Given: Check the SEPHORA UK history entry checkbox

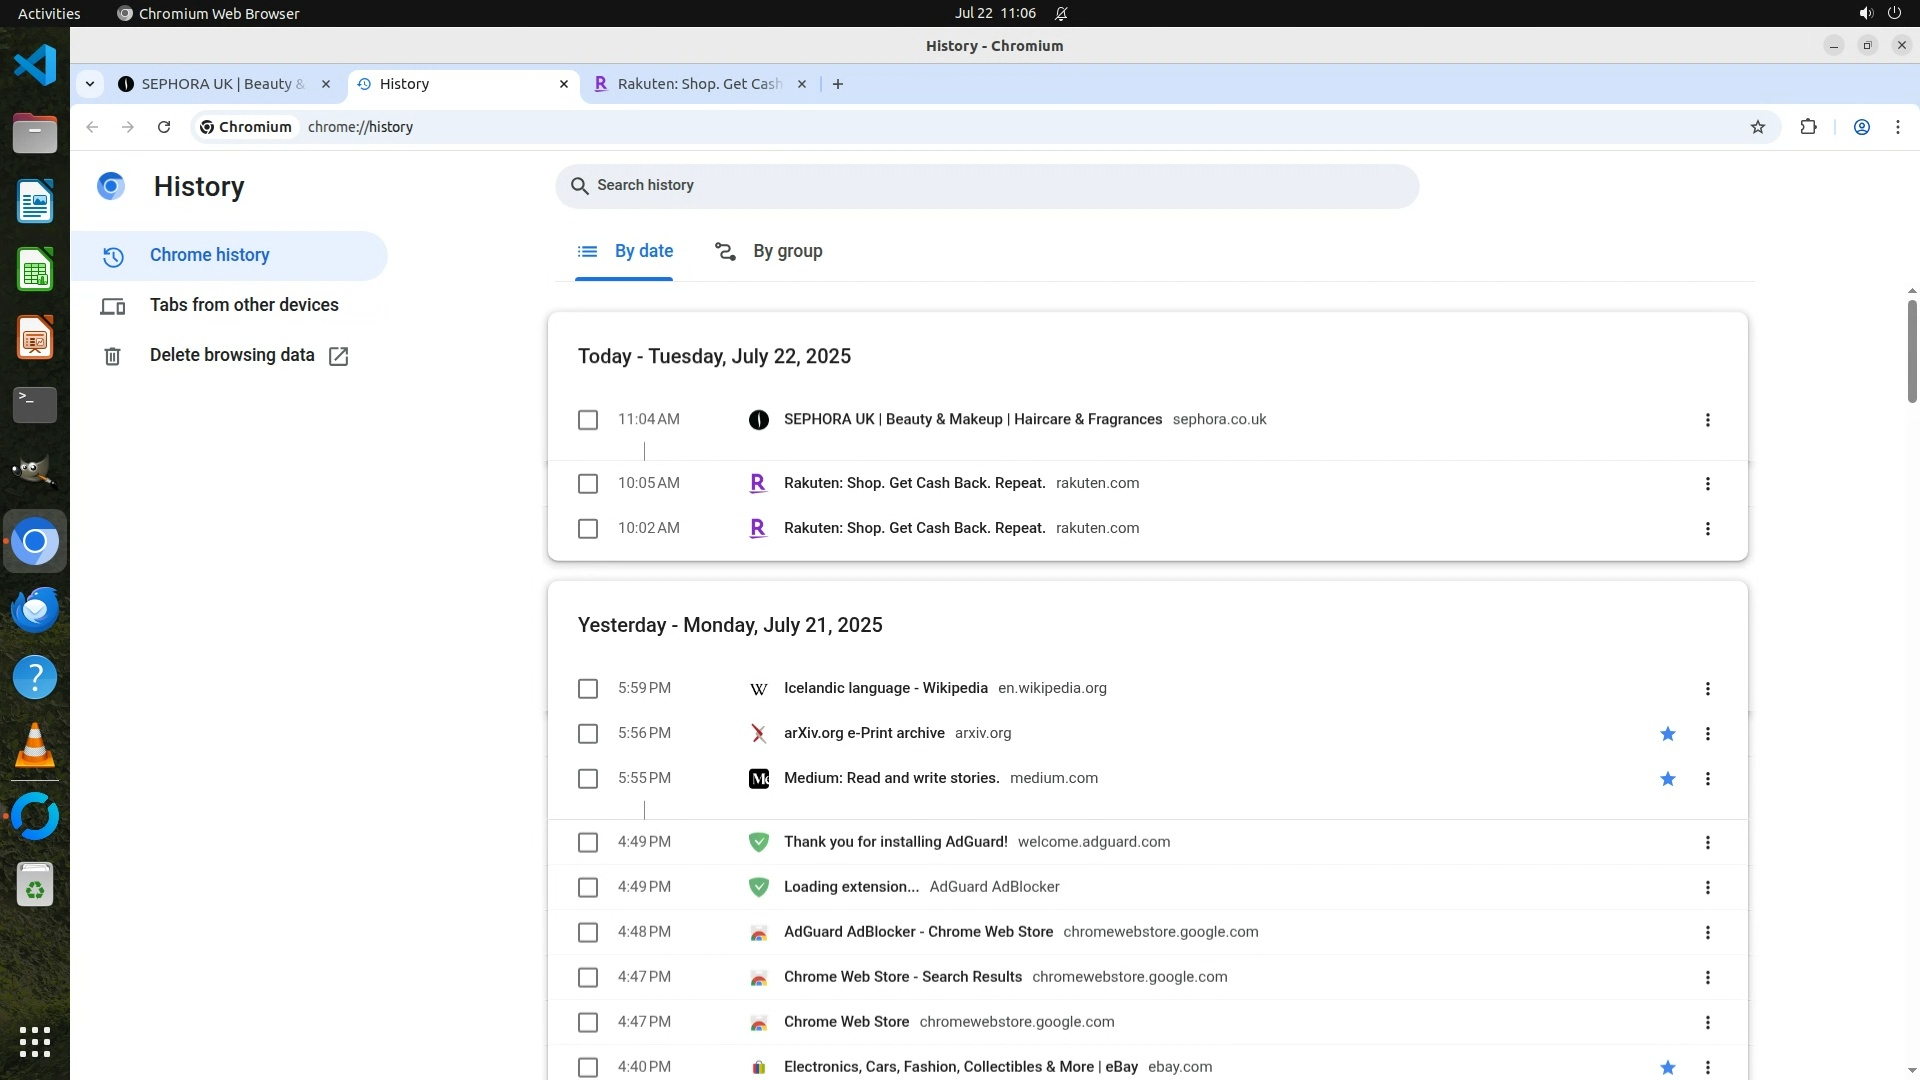Looking at the screenshot, I should [588, 420].
